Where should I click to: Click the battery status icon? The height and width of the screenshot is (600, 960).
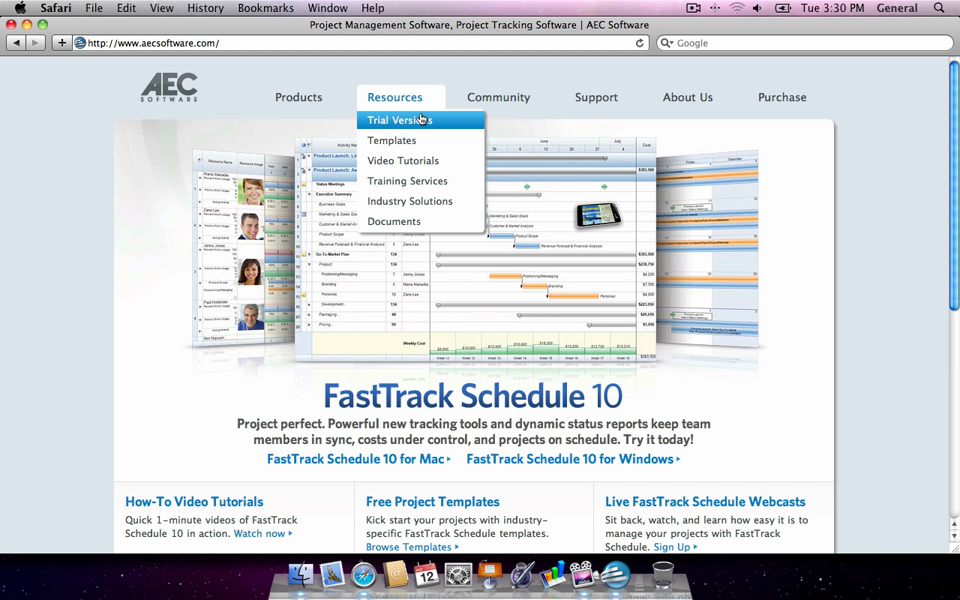coord(782,8)
